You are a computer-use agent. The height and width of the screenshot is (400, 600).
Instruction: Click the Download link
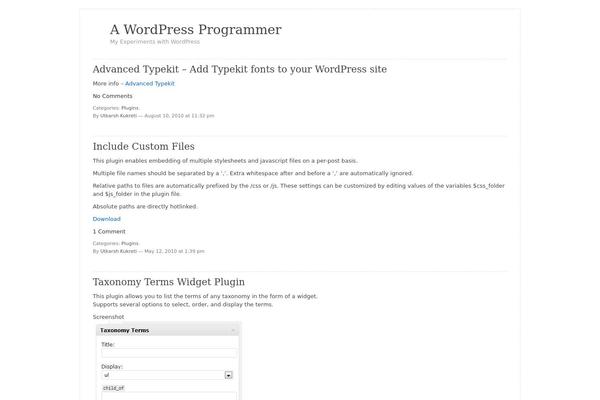106,219
